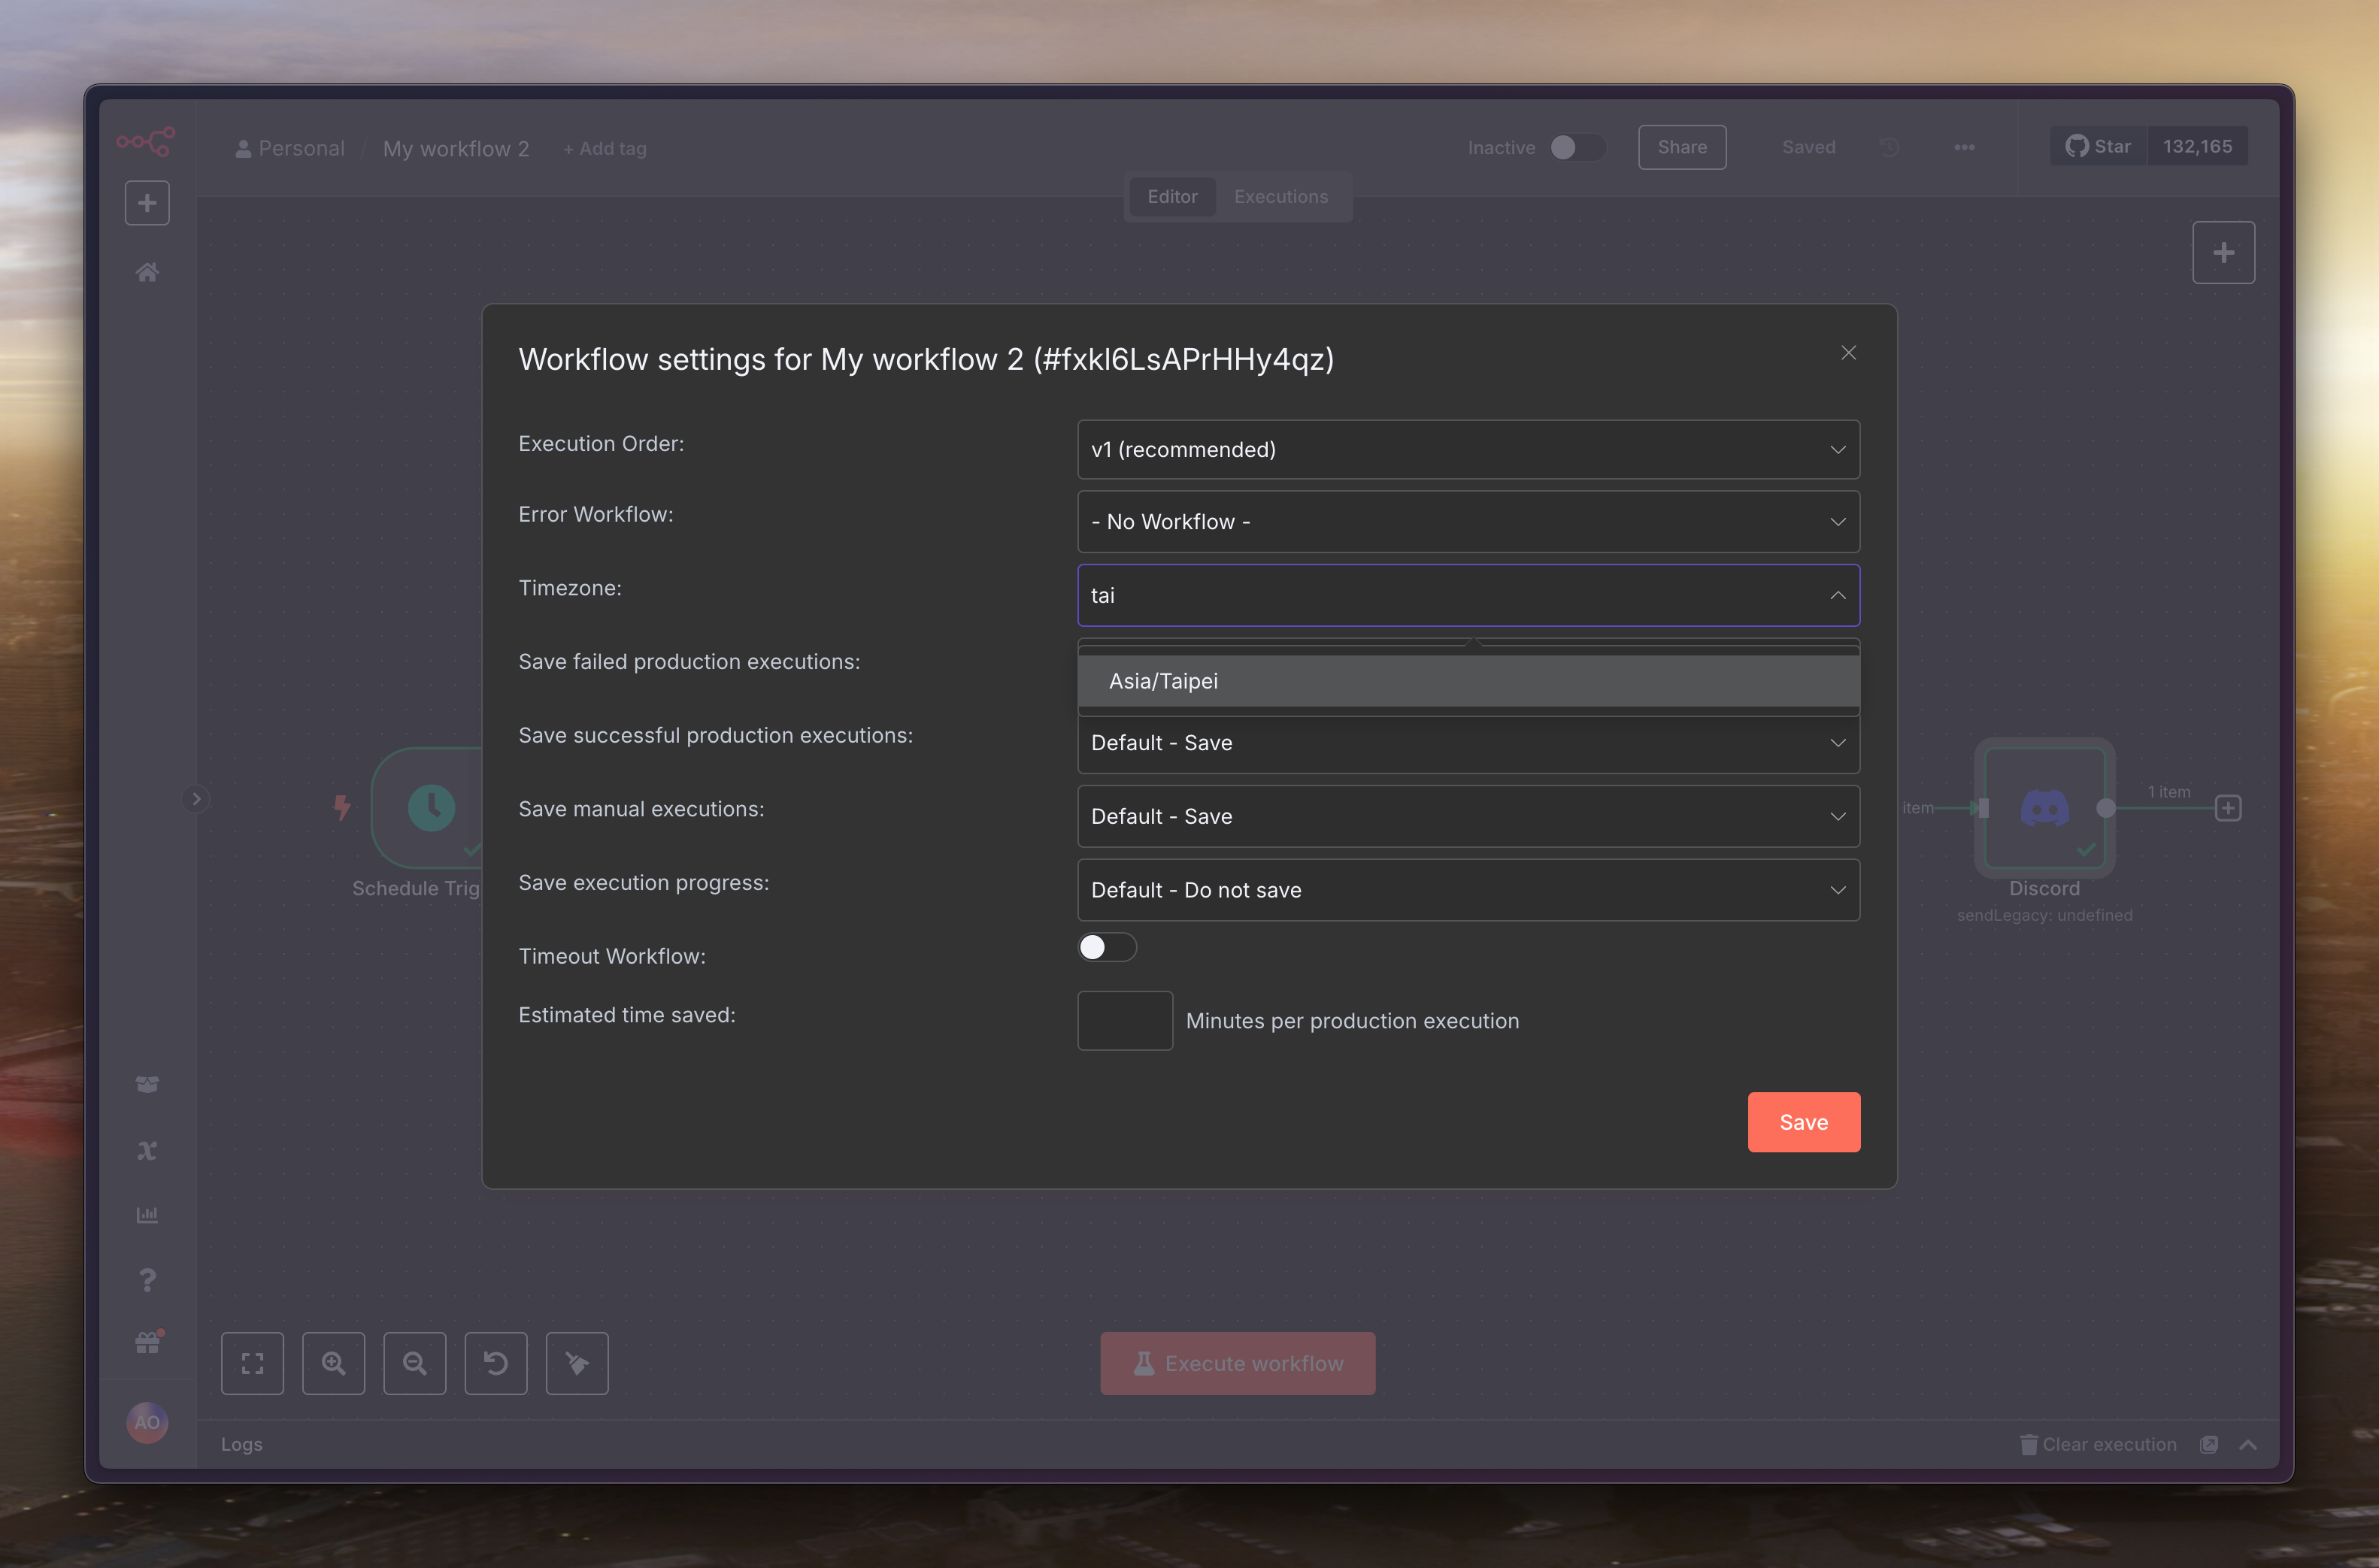The height and width of the screenshot is (1568, 2379).
Task: Toggle the Inactive workflow switch
Action: pos(1577,147)
